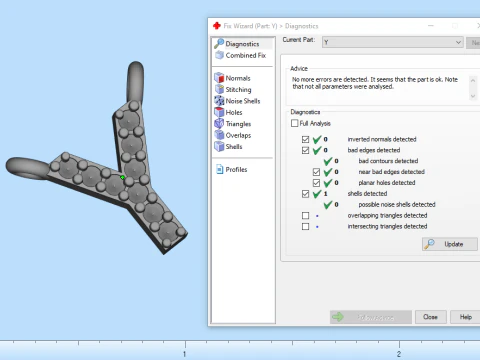Enable intersecting triangles detected checkbox
Screen dimensions: 480x360
click(x=305, y=227)
